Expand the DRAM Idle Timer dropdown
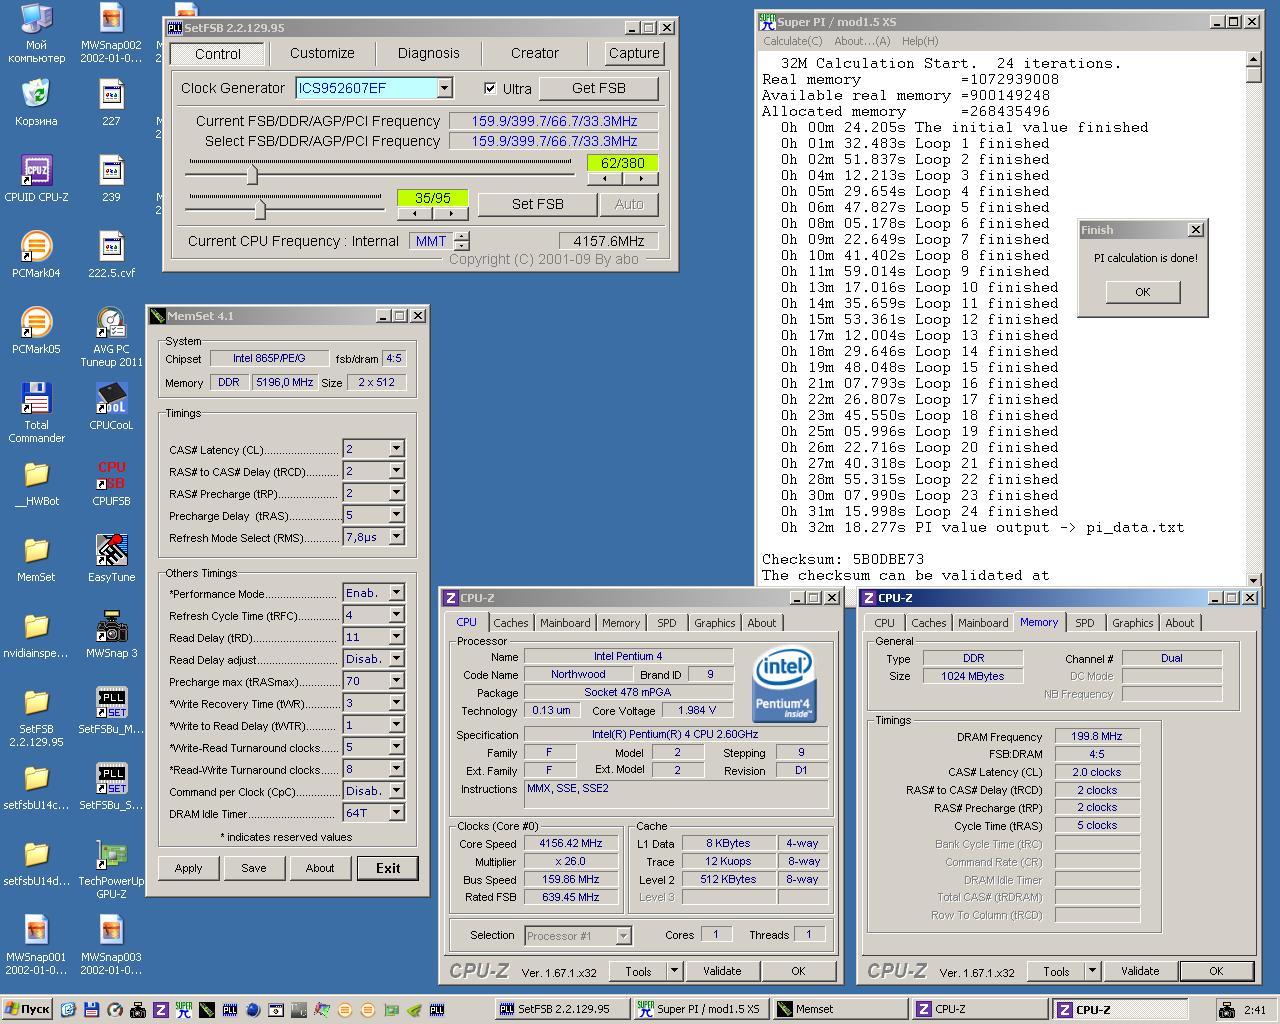This screenshot has width=1280, height=1024. point(396,813)
